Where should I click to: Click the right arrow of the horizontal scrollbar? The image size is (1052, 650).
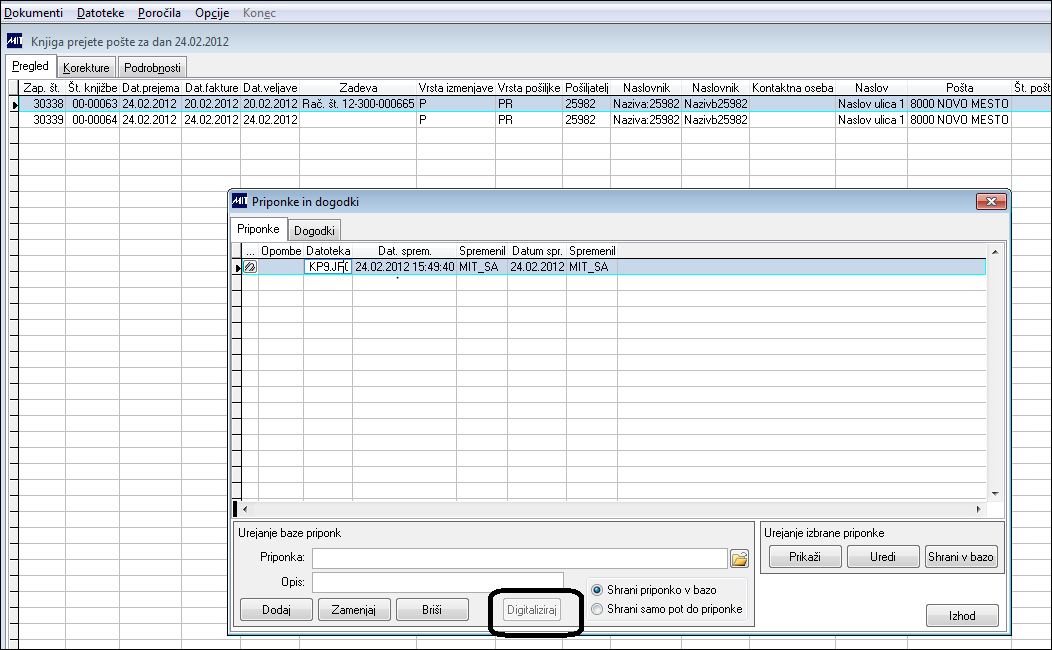pos(978,509)
